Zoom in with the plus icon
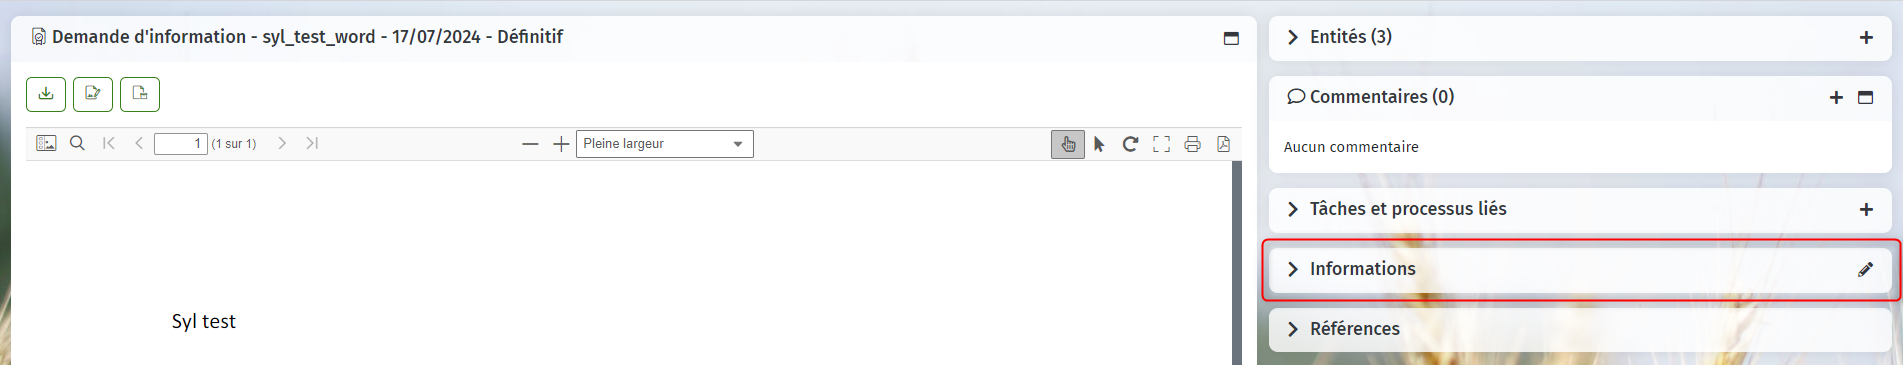1903x365 pixels. click(561, 144)
